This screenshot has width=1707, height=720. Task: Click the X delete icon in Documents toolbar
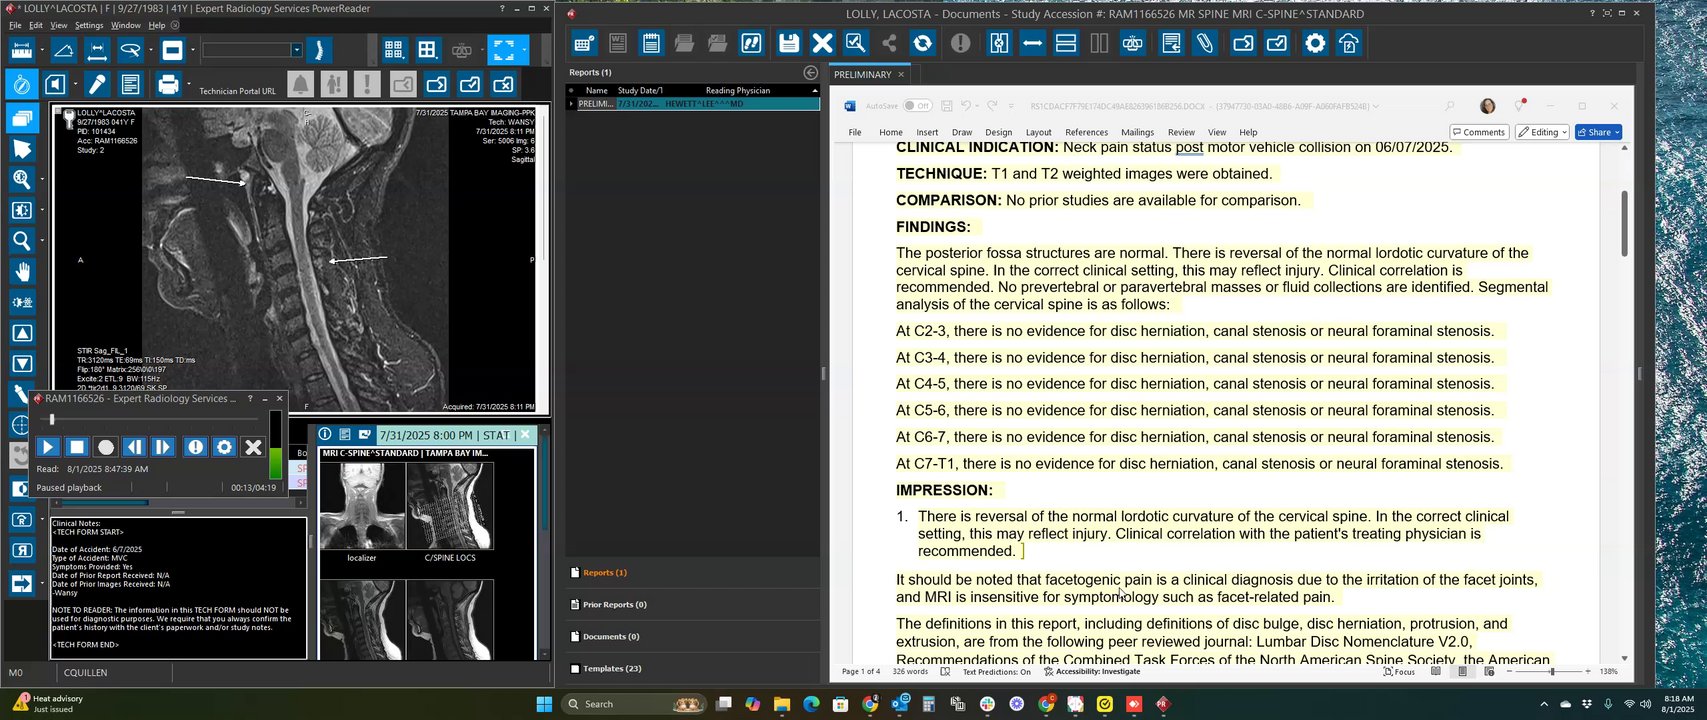[822, 43]
